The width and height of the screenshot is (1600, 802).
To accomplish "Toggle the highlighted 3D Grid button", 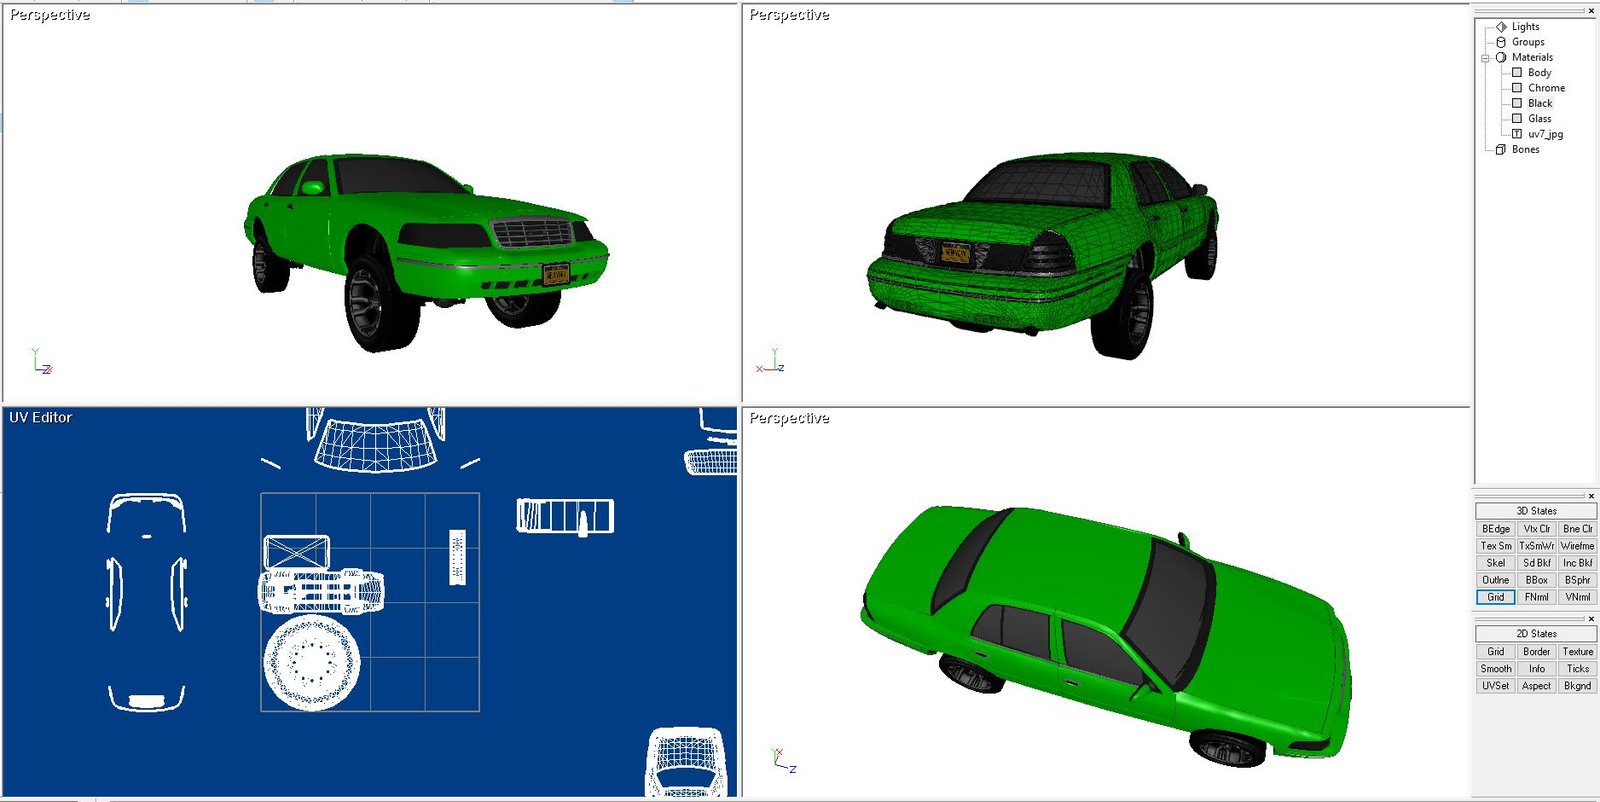I will [x=1496, y=597].
